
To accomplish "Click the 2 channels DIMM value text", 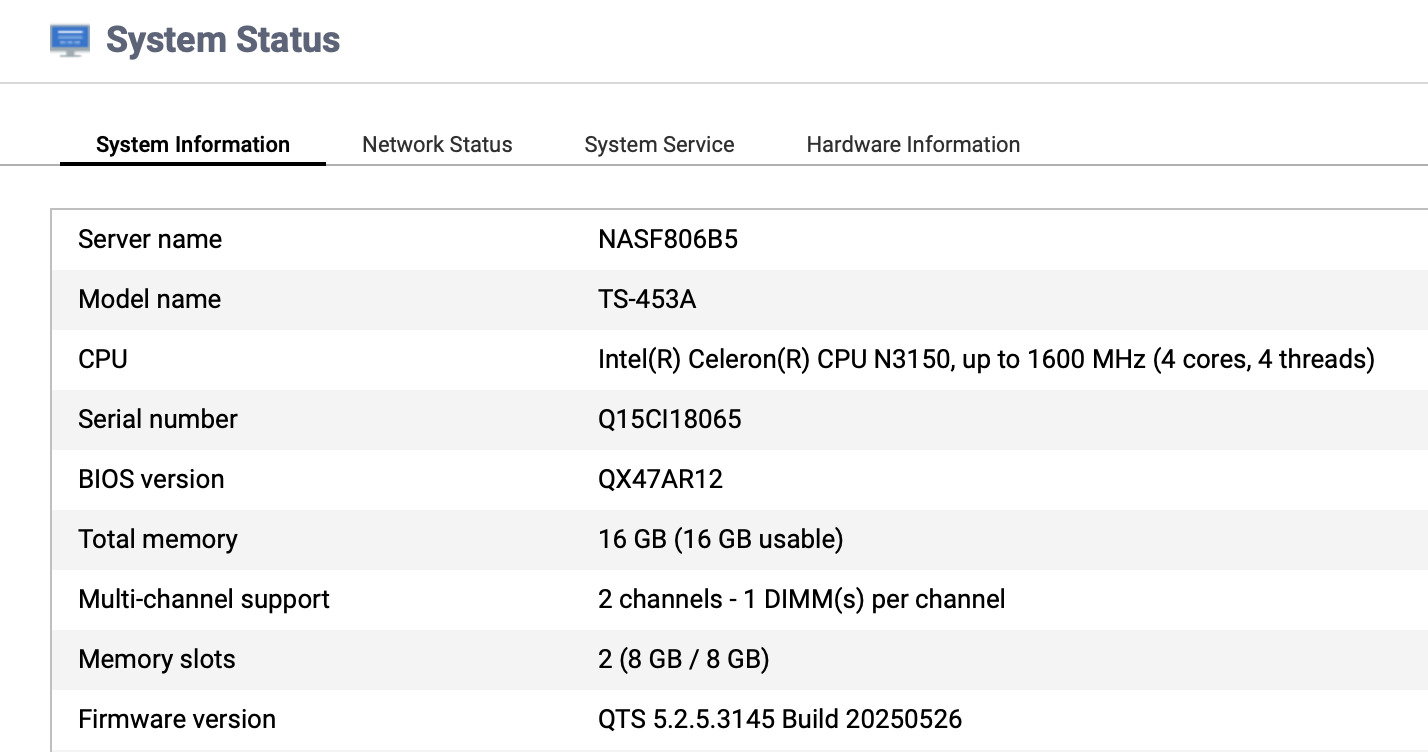I will pos(801,600).
